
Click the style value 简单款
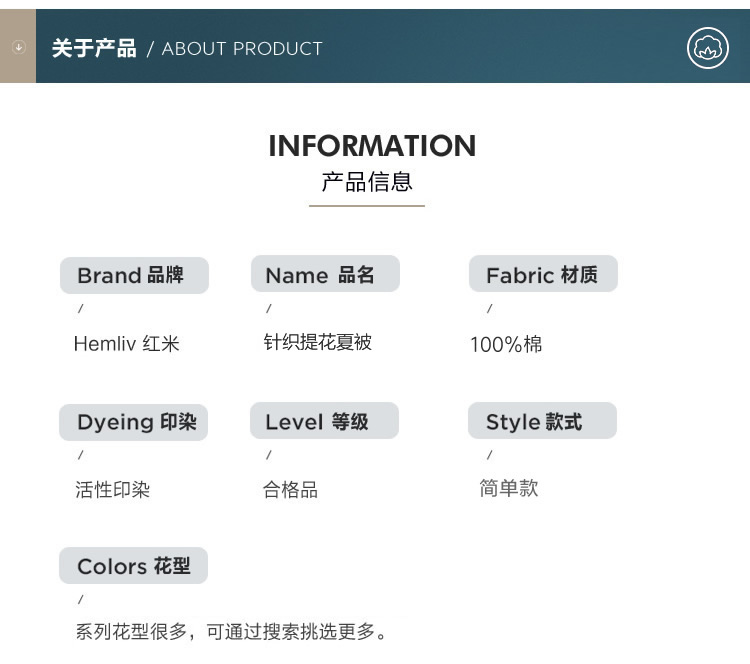[x=509, y=488]
